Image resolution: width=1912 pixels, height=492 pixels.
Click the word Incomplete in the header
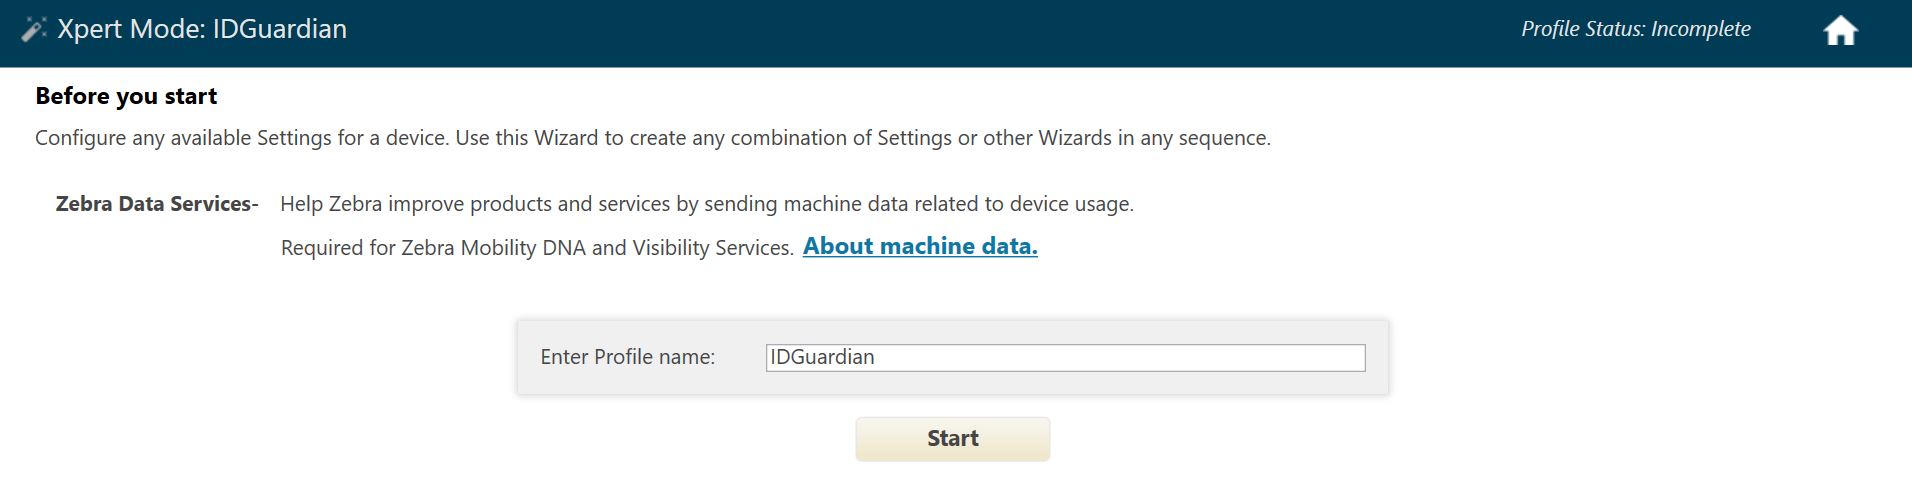pyautogui.click(x=1700, y=30)
